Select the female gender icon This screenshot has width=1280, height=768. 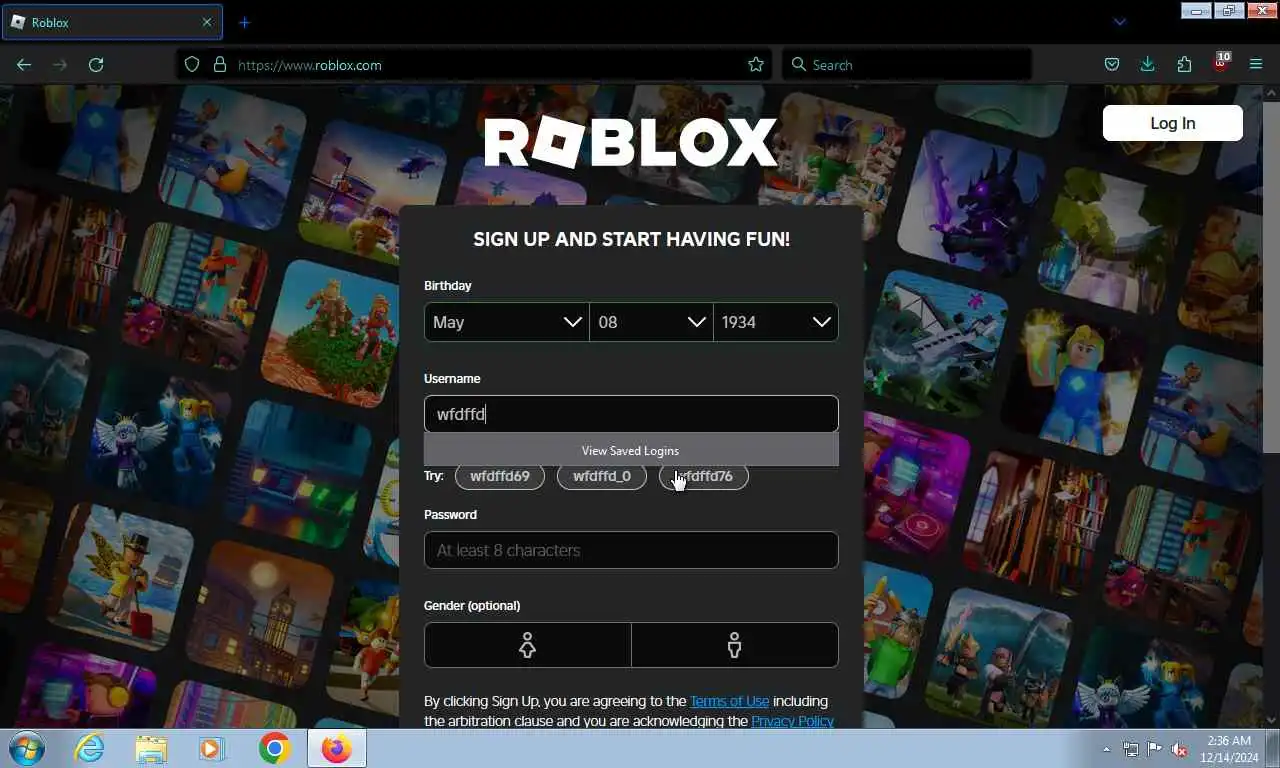tap(528, 645)
